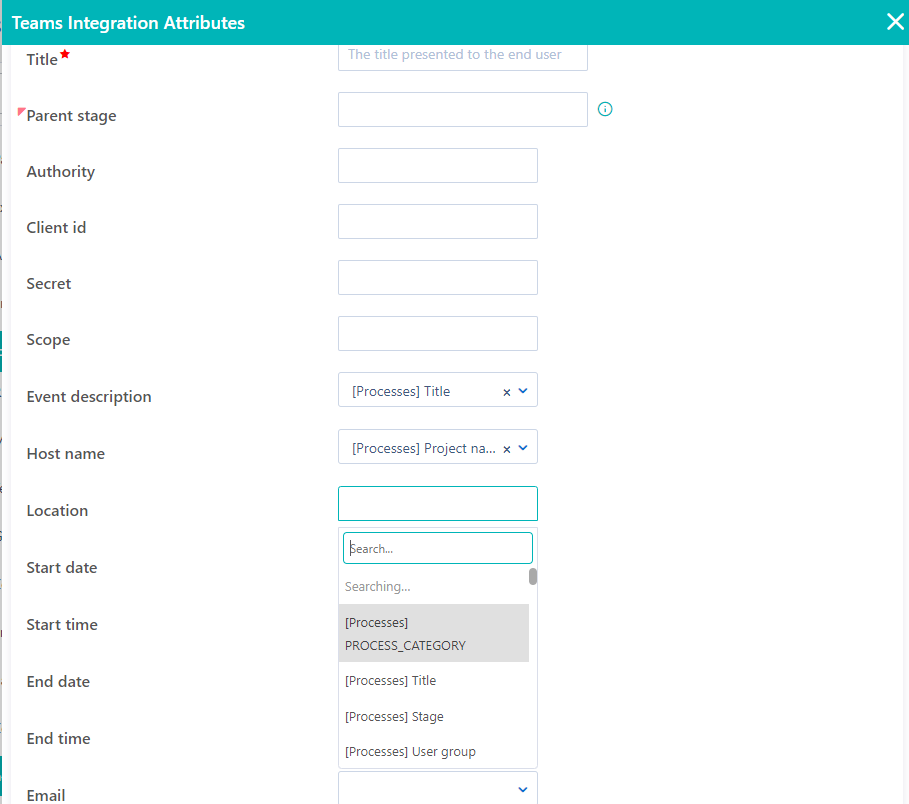Click the Scope input field
Screen dimensions: 909x804
[437, 333]
